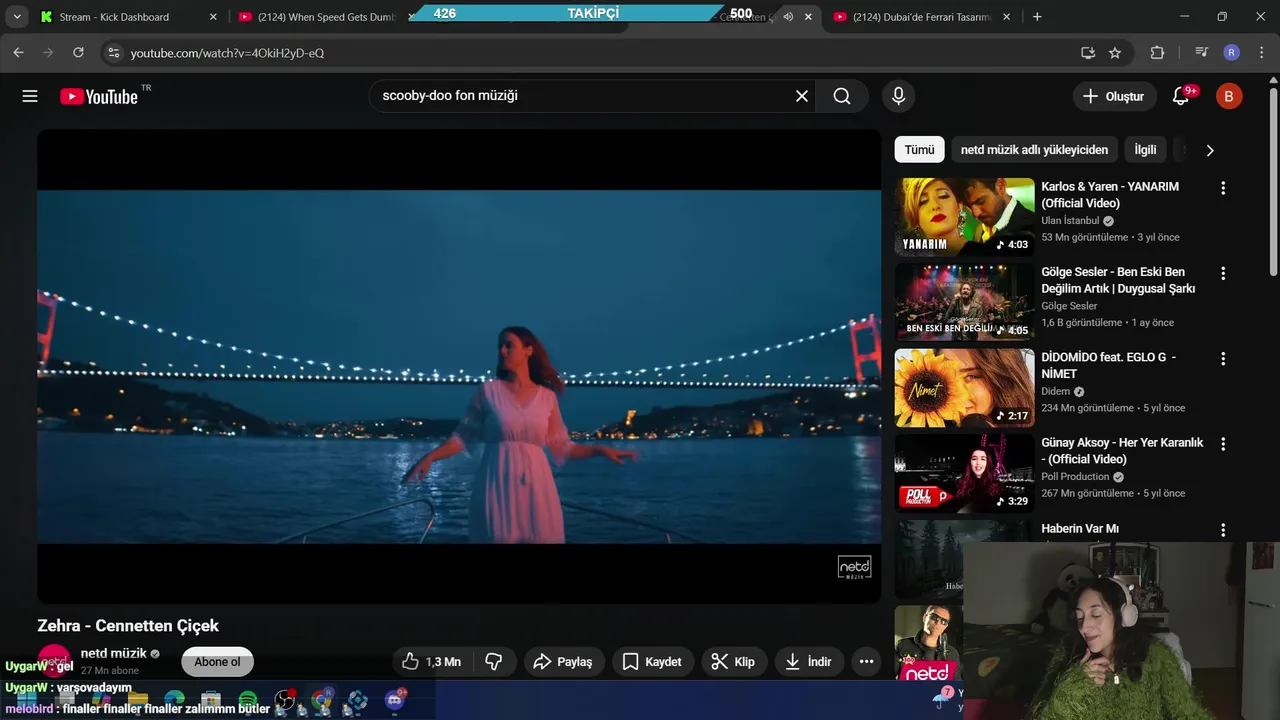This screenshot has height=720, width=1280.
Task: Open the netd müzik channel name
Action: [113, 653]
